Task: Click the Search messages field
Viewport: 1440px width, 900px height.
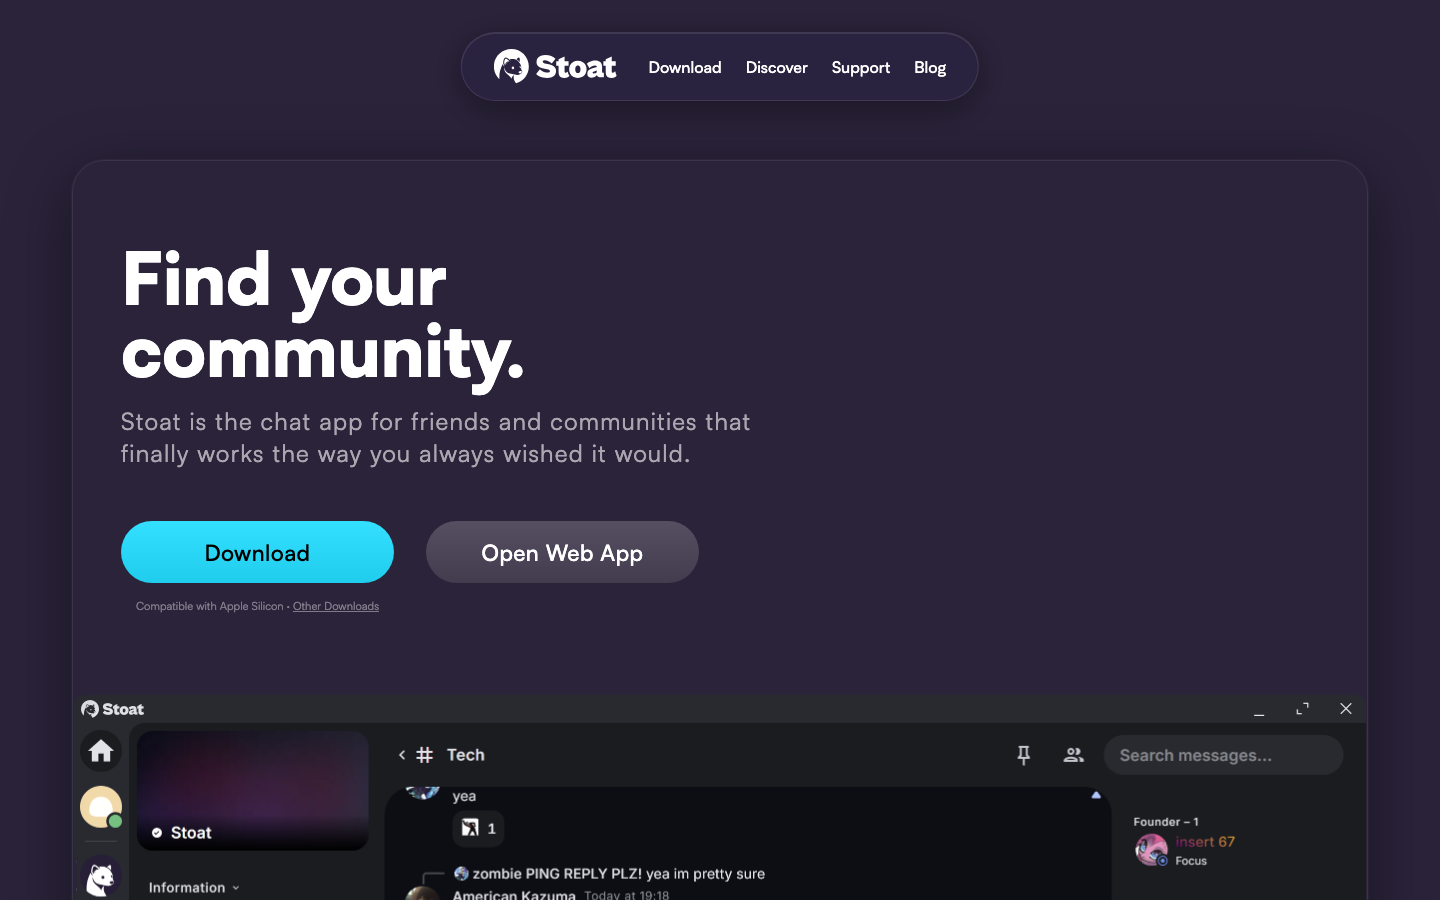Action: point(1223,755)
